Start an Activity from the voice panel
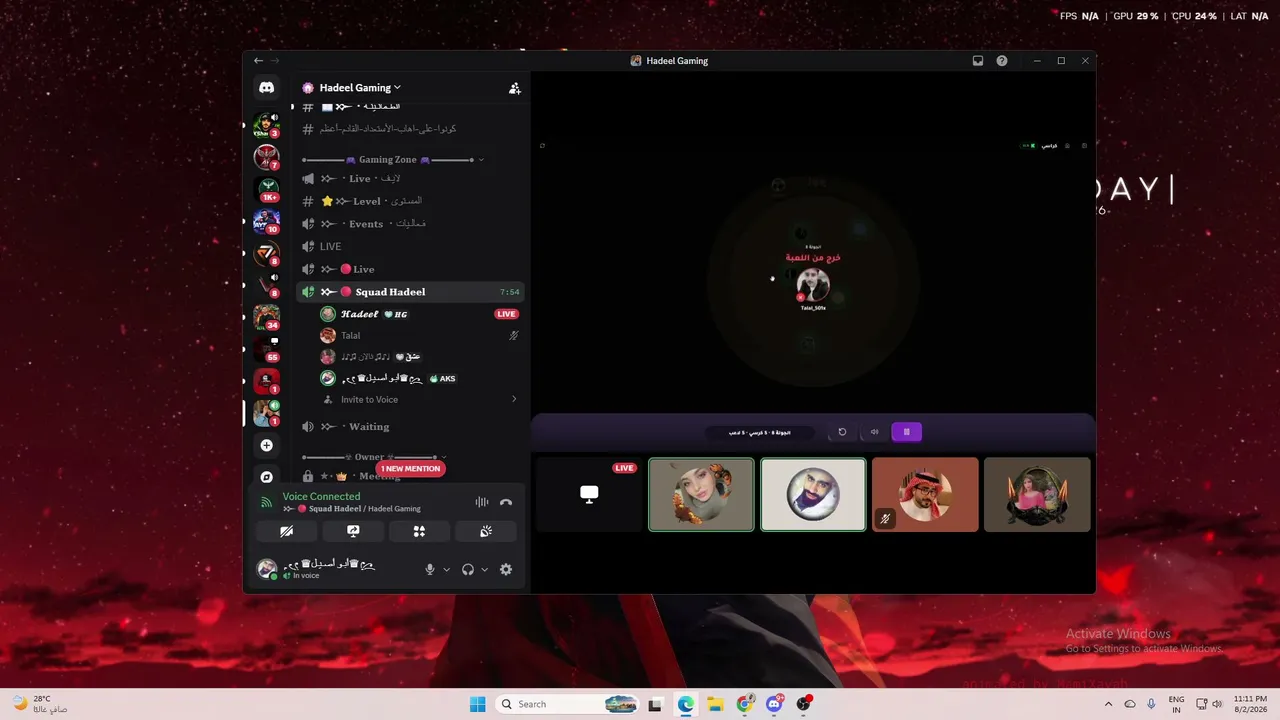This screenshot has height=720, width=1280. [x=419, y=531]
